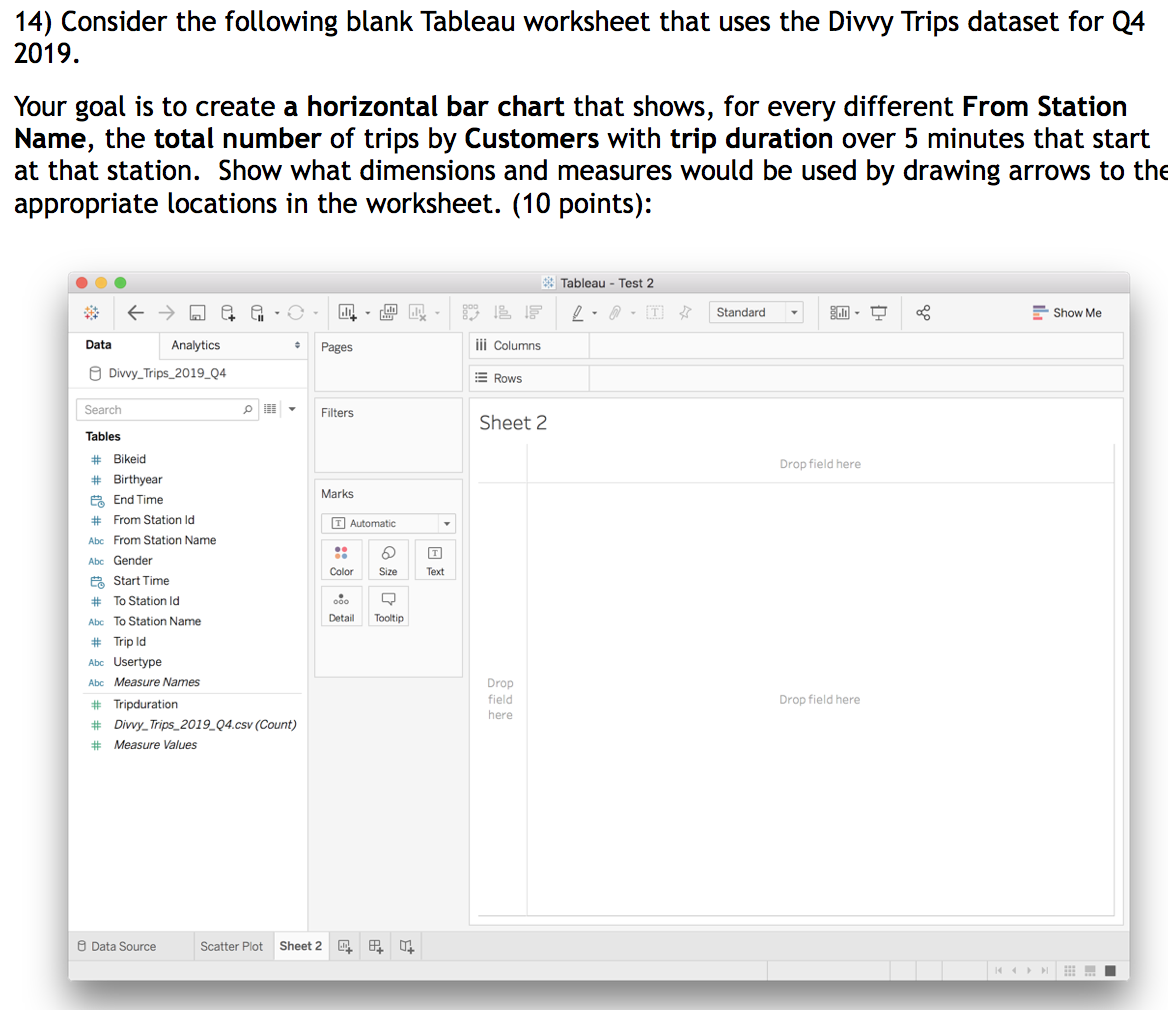This screenshot has height=1010, width=1168.
Task: Select the Detail shelf on Marks card
Action: [x=341, y=606]
